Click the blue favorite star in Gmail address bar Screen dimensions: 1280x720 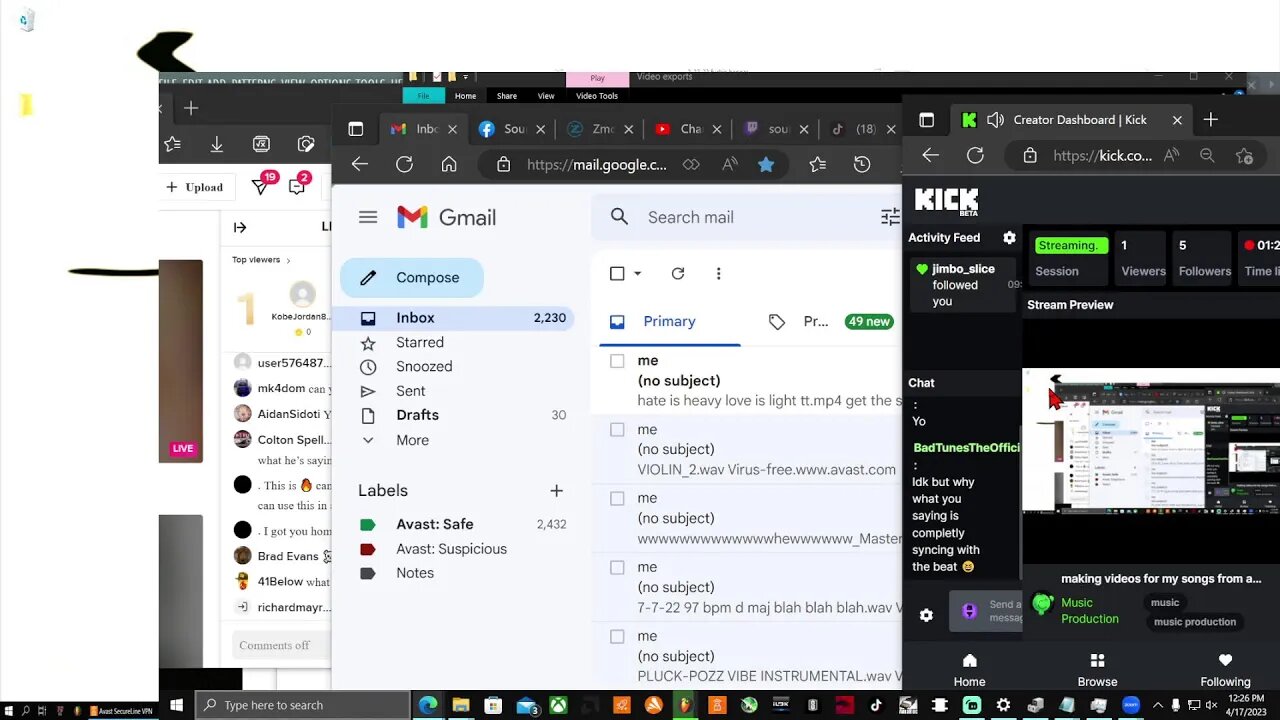click(x=766, y=165)
